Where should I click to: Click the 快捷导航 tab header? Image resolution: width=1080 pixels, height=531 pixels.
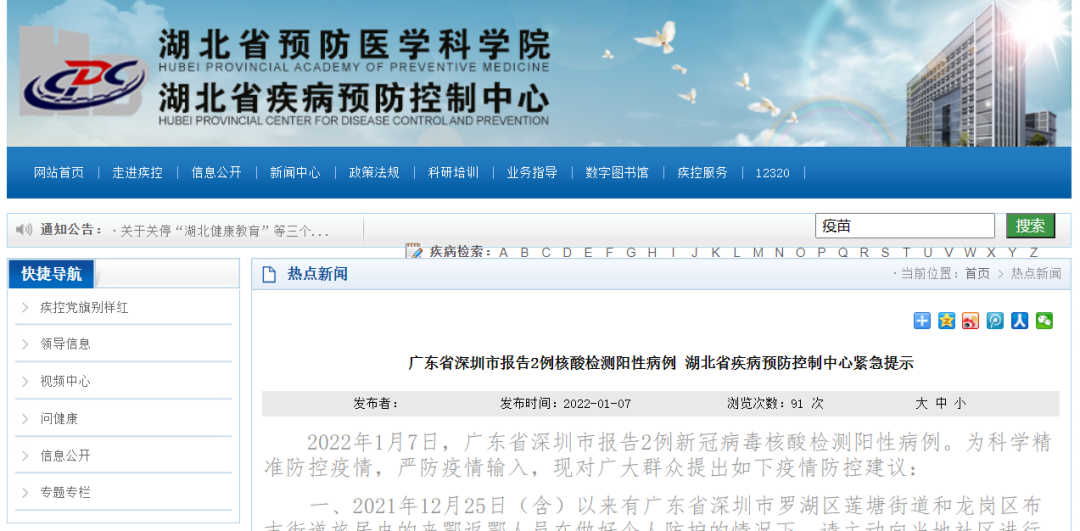(x=51, y=274)
